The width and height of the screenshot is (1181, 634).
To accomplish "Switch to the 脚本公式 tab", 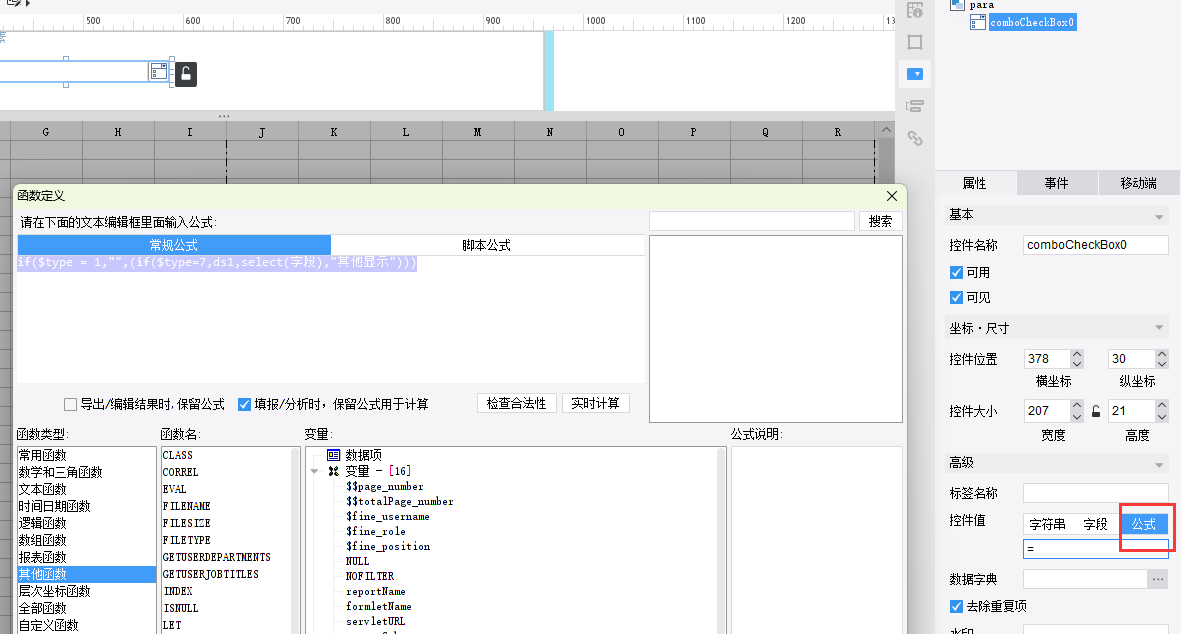I will [x=487, y=245].
